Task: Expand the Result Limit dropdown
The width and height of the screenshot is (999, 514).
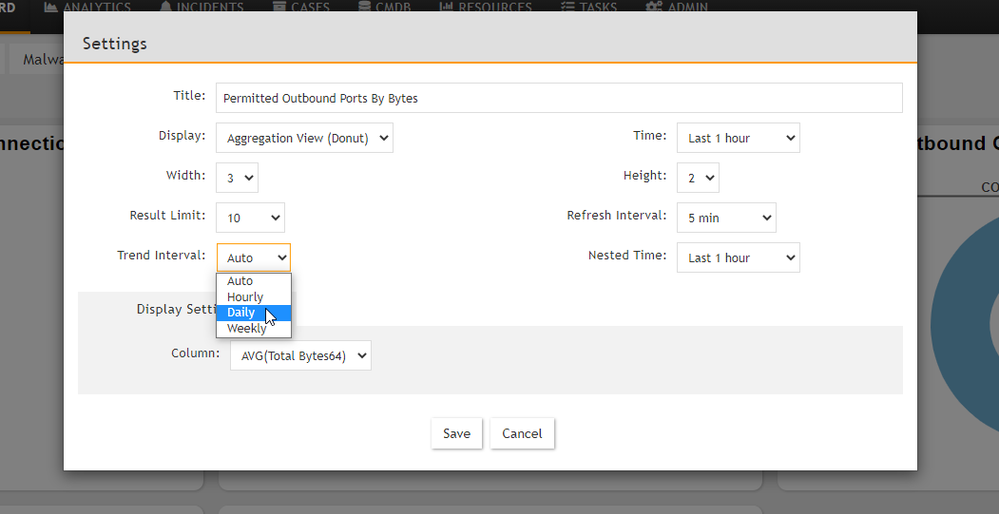Action: pos(250,218)
